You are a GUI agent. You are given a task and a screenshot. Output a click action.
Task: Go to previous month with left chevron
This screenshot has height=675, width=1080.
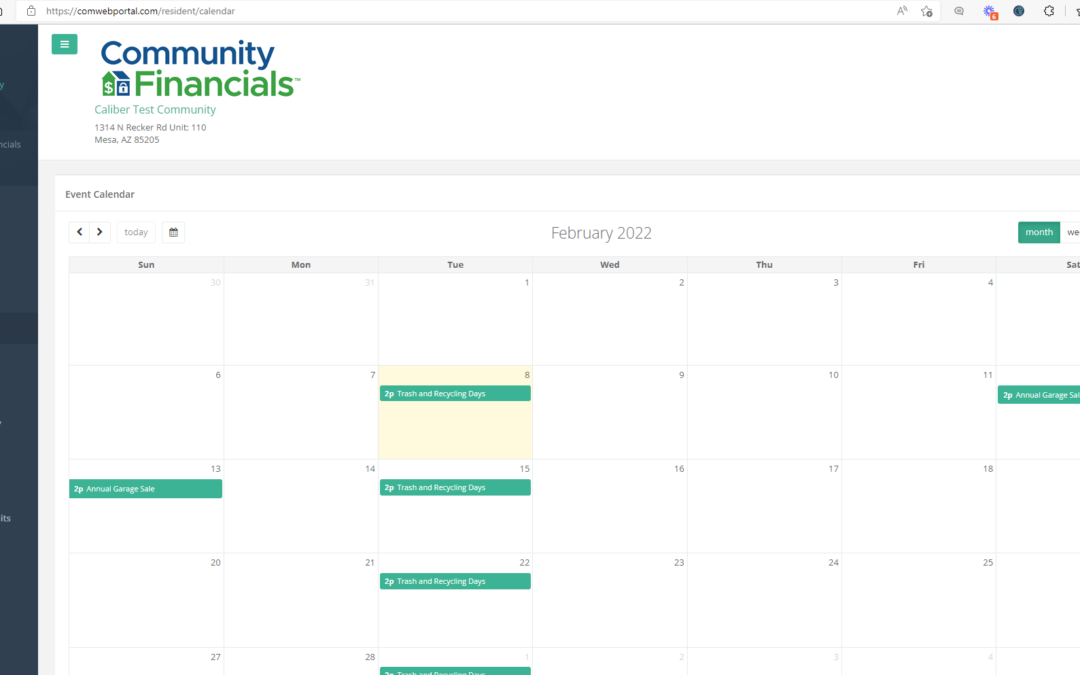click(80, 232)
